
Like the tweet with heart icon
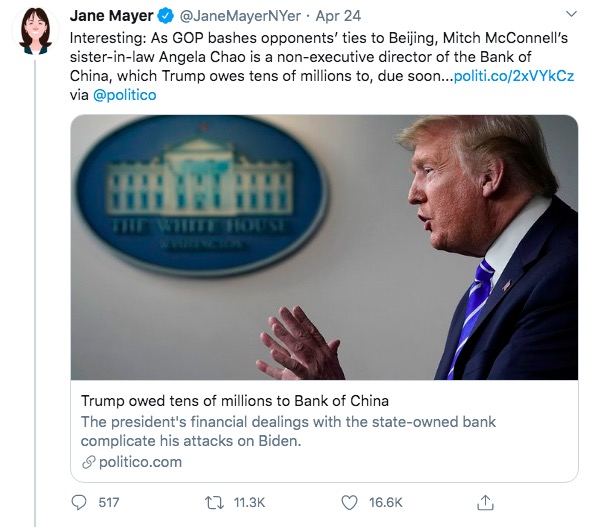tap(349, 503)
